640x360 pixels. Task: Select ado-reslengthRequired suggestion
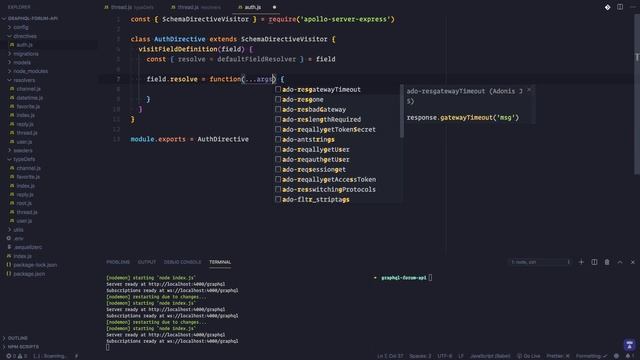[337, 120]
